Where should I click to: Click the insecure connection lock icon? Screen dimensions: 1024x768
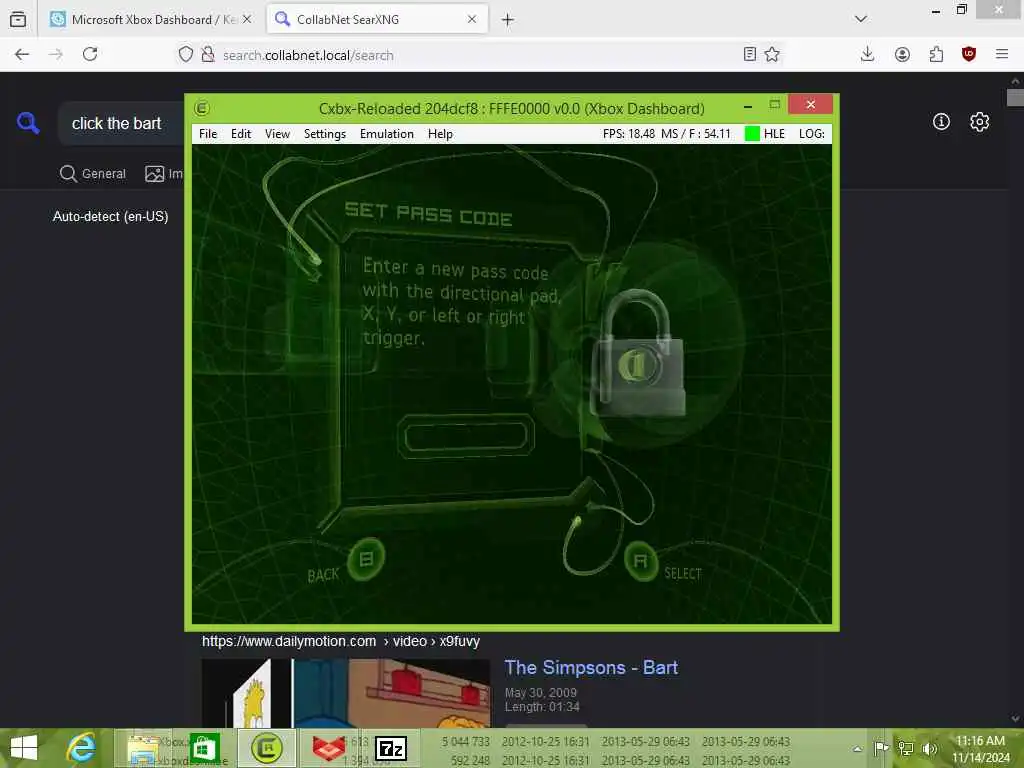pyautogui.click(x=208, y=55)
